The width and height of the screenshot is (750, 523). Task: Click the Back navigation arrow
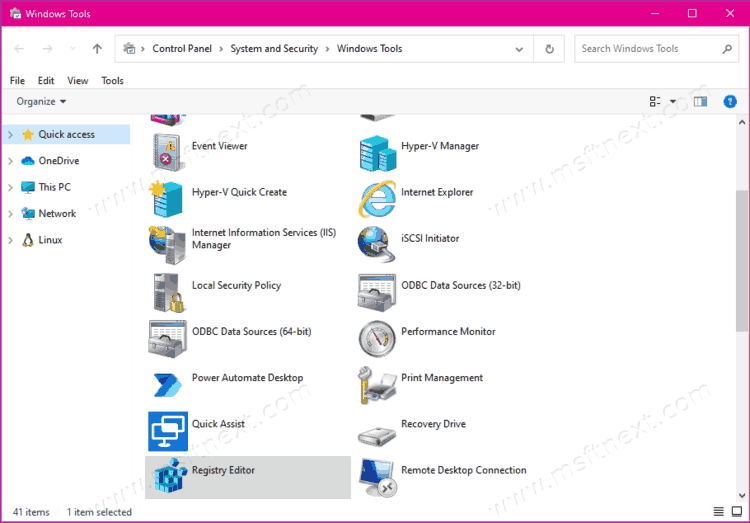(x=19, y=49)
